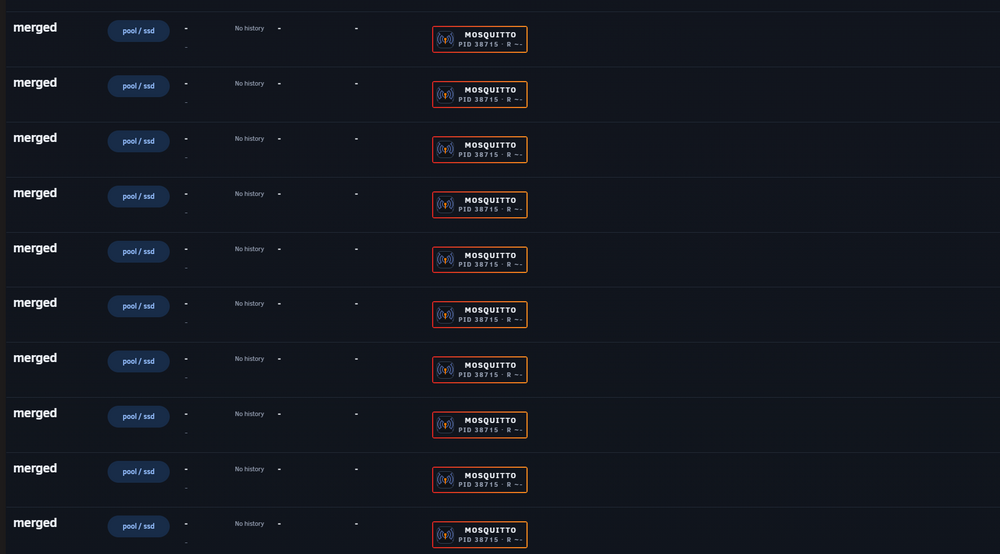Open Mosquitto PID 38715 badge in ninth row
The height and width of the screenshot is (554, 1000).
[x=480, y=480]
